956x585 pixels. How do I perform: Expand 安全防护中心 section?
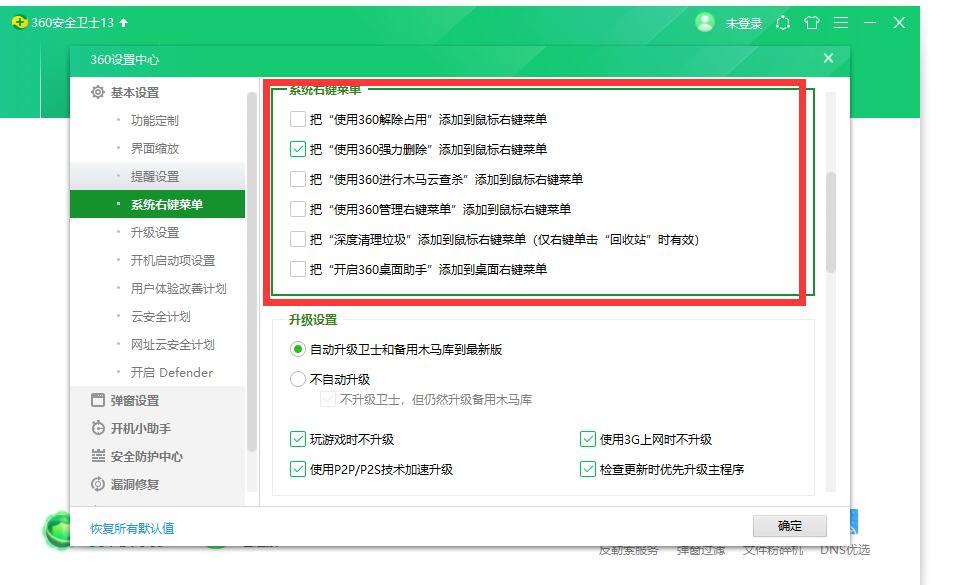[157, 456]
